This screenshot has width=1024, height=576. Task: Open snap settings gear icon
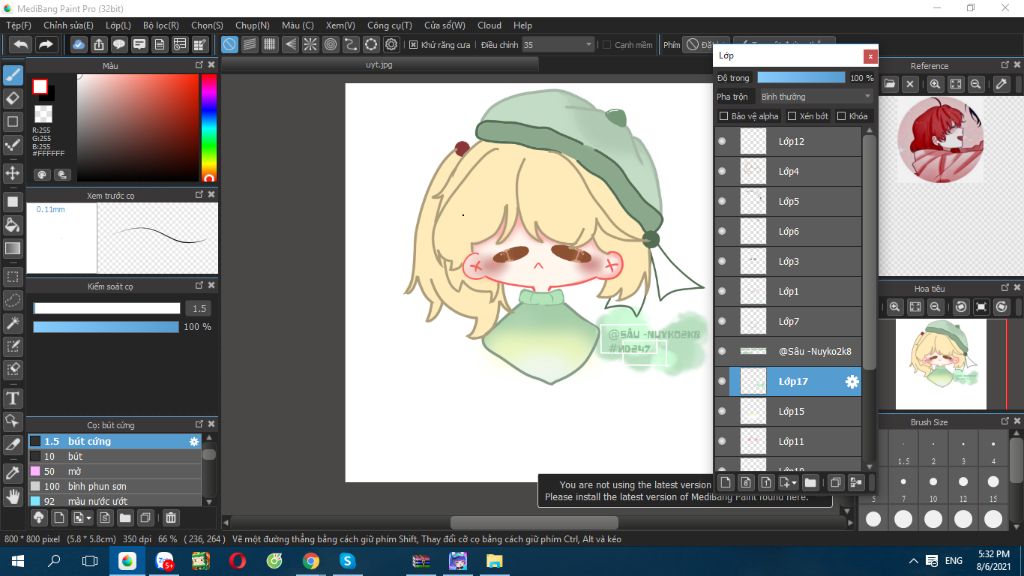click(391, 44)
